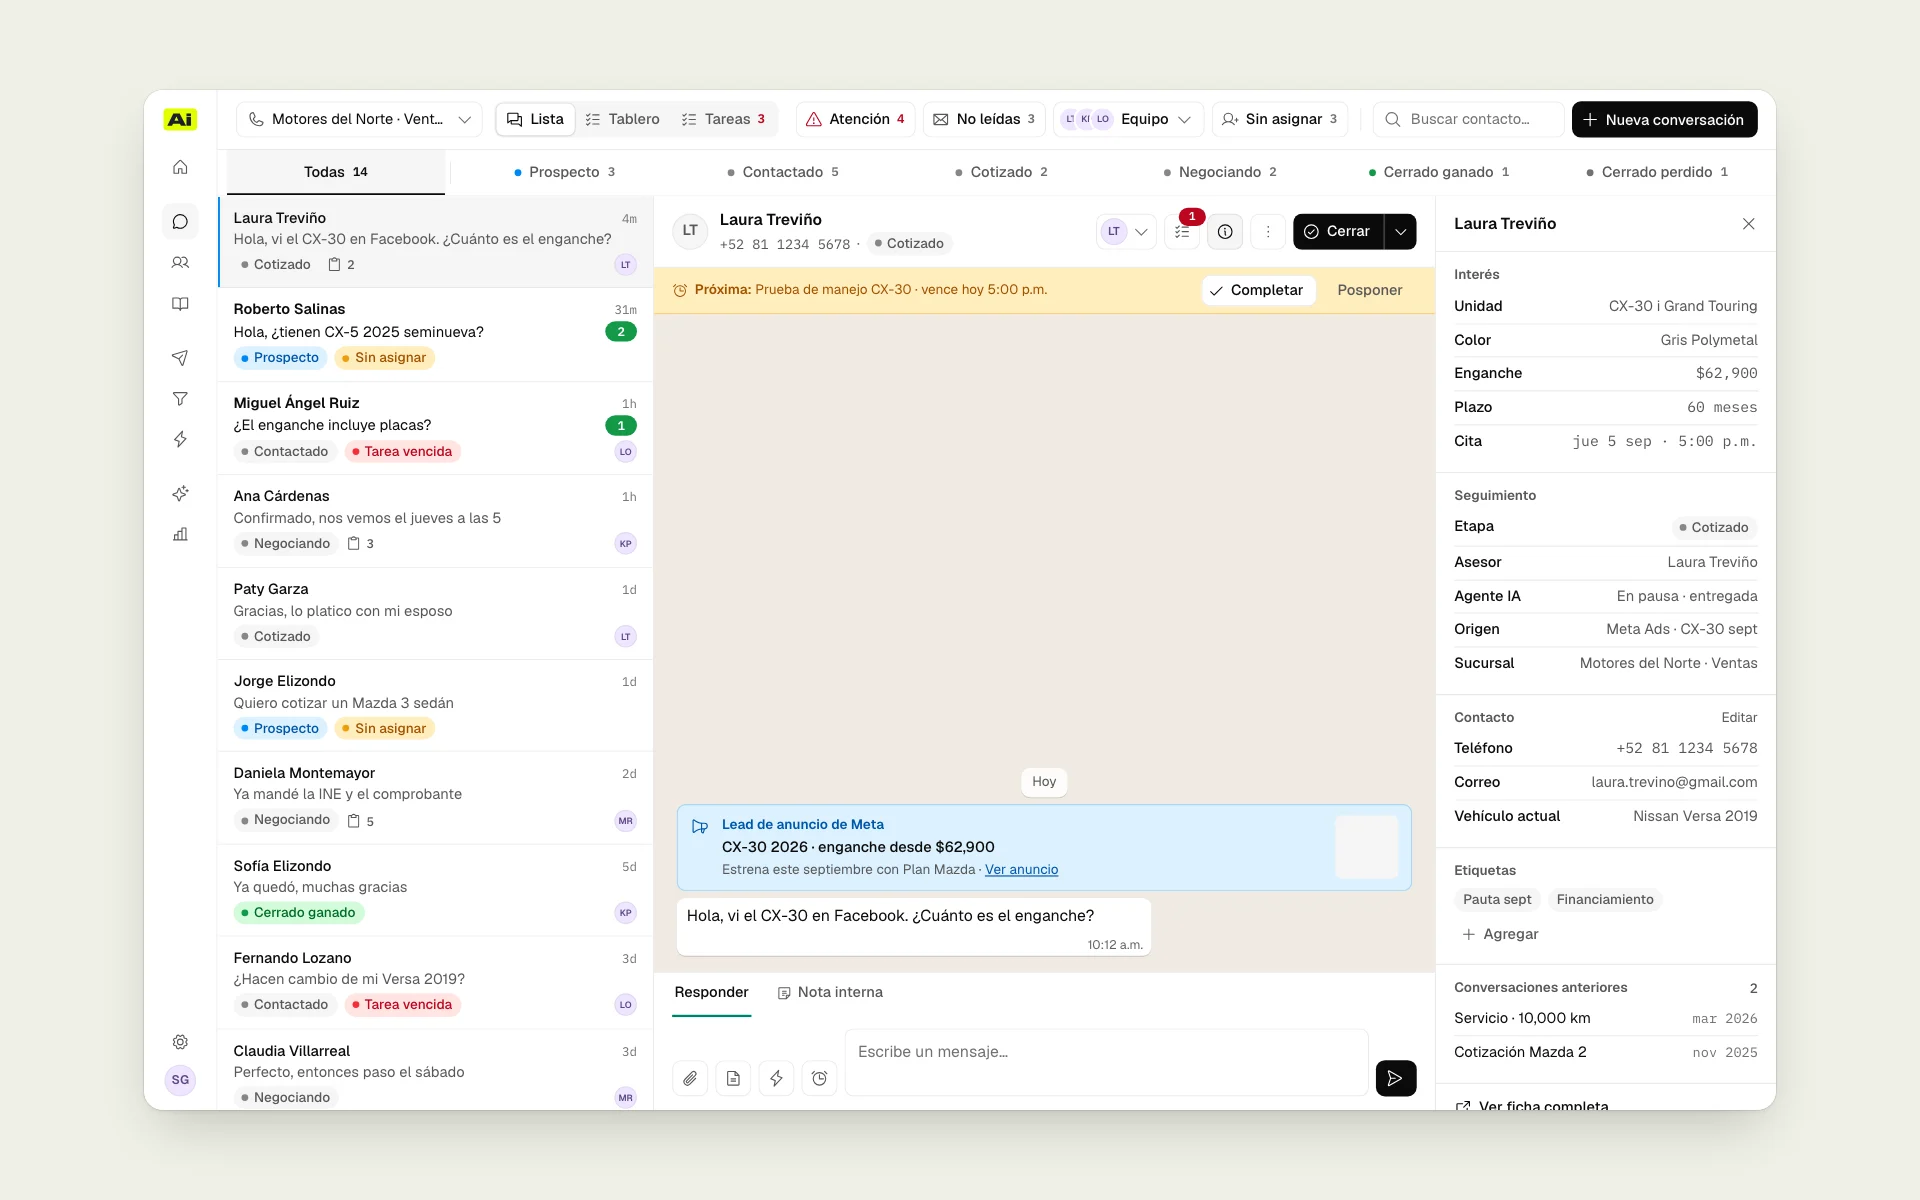Follow the Ver anuncio link
The image size is (1920, 1200).
pos(1021,870)
